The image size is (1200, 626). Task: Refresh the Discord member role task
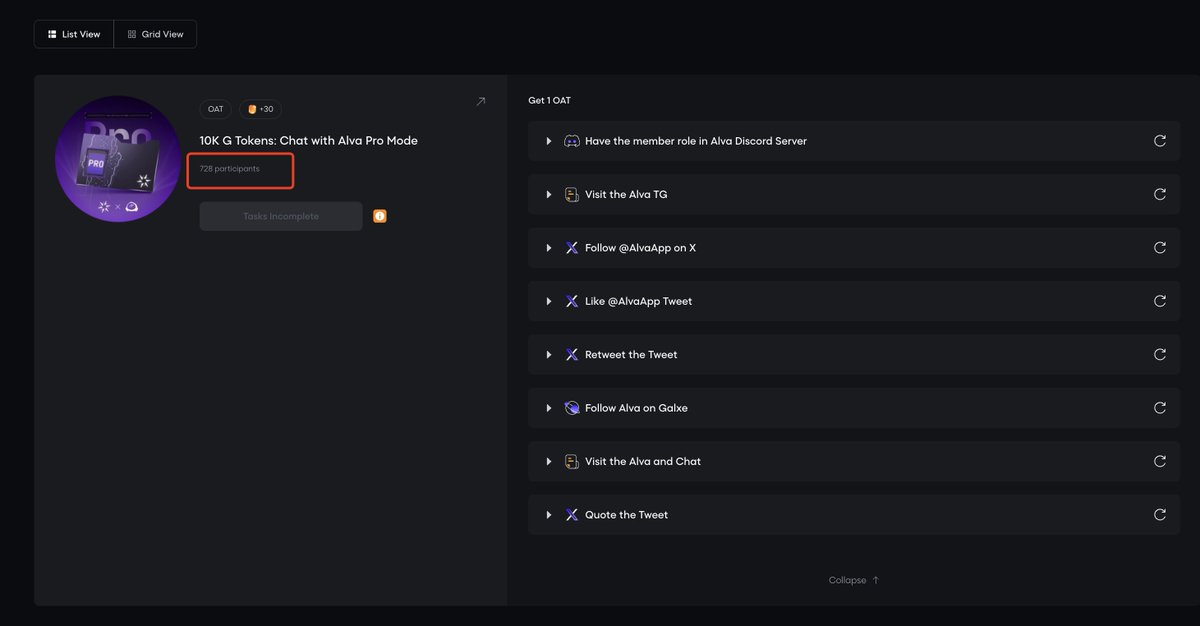coord(1160,141)
